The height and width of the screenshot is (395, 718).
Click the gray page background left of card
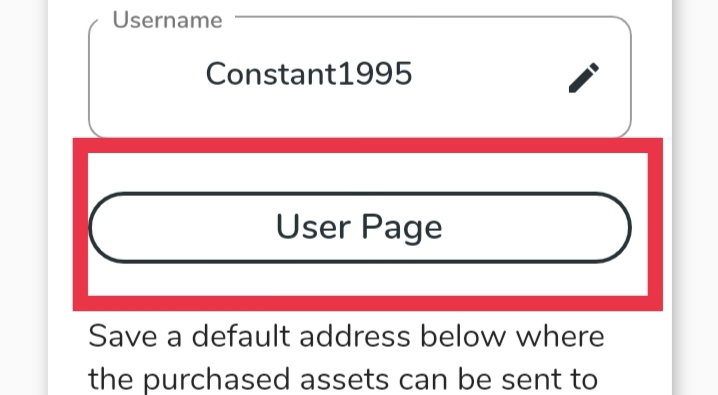[23, 197]
